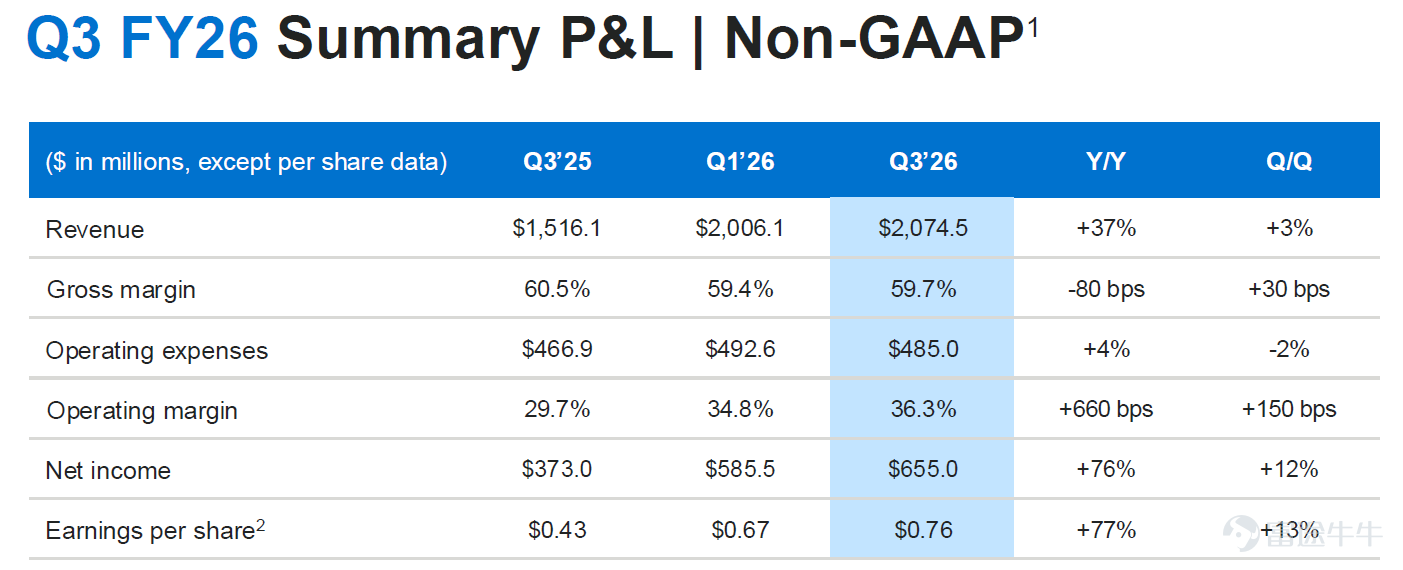The width and height of the screenshot is (1403, 570).
Task: Select the Q3'25 column header
Action: (x=557, y=162)
